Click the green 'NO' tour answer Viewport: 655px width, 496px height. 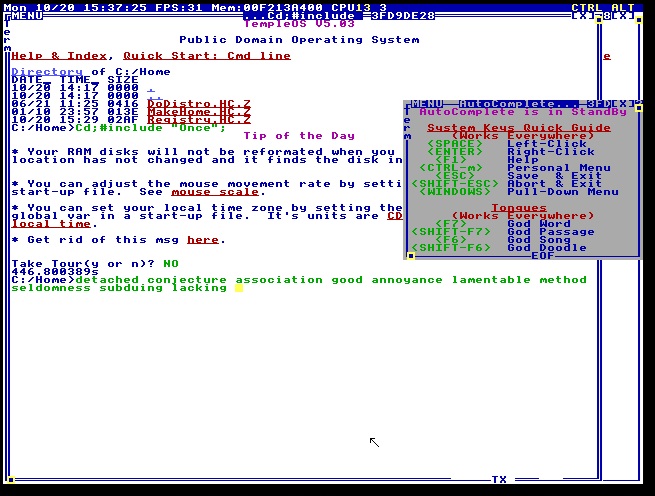171,264
